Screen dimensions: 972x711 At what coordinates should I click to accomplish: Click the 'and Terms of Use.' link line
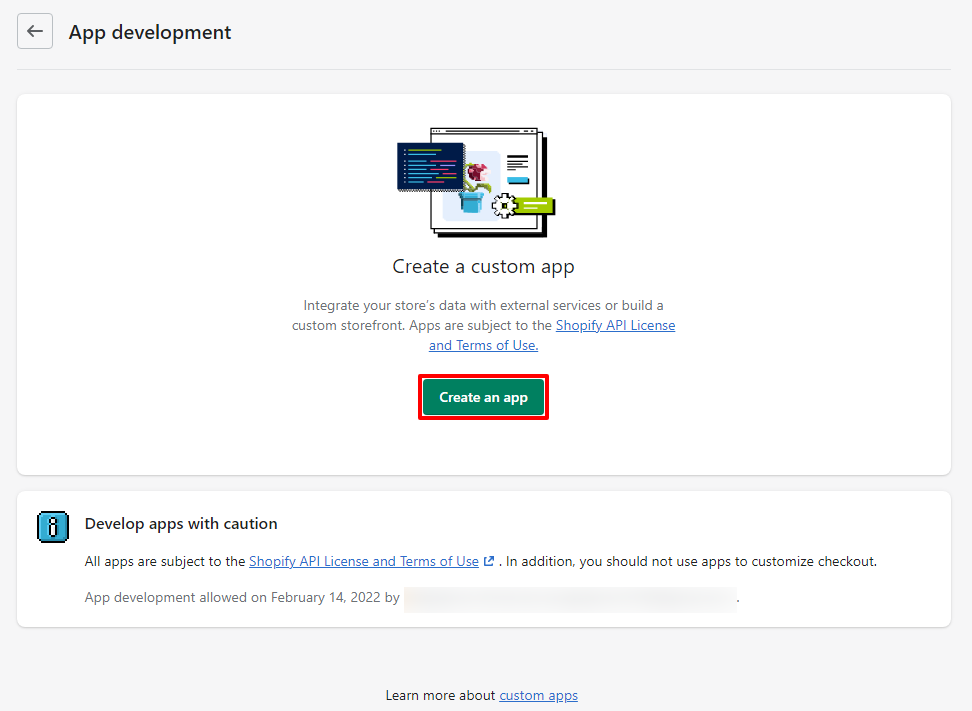tap(483, 345)
